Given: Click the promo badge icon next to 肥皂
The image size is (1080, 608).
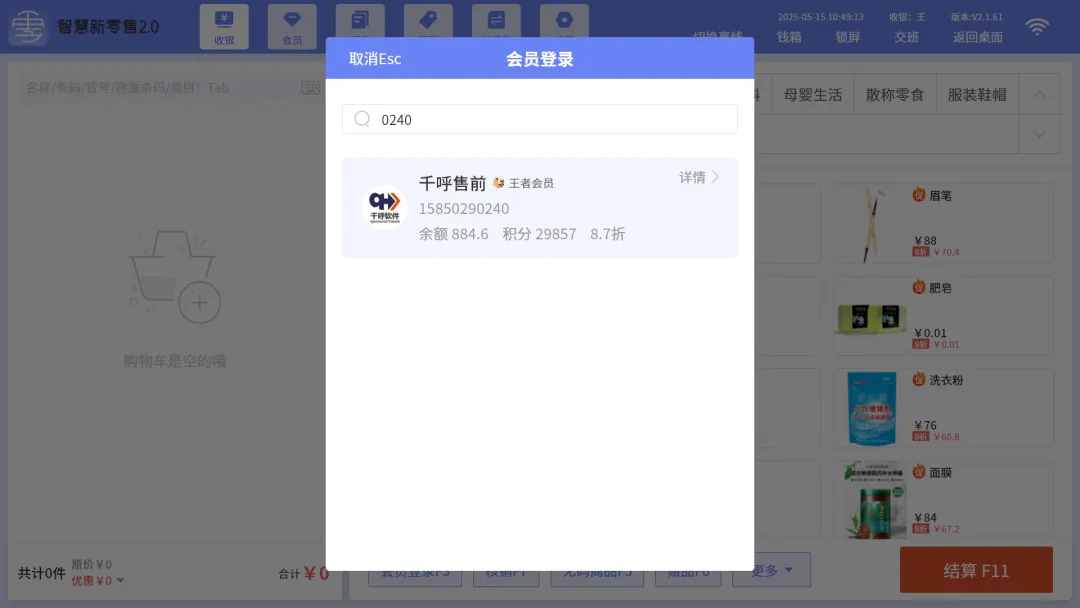Looking at the screenshot, I should click(x=919, y=287).
